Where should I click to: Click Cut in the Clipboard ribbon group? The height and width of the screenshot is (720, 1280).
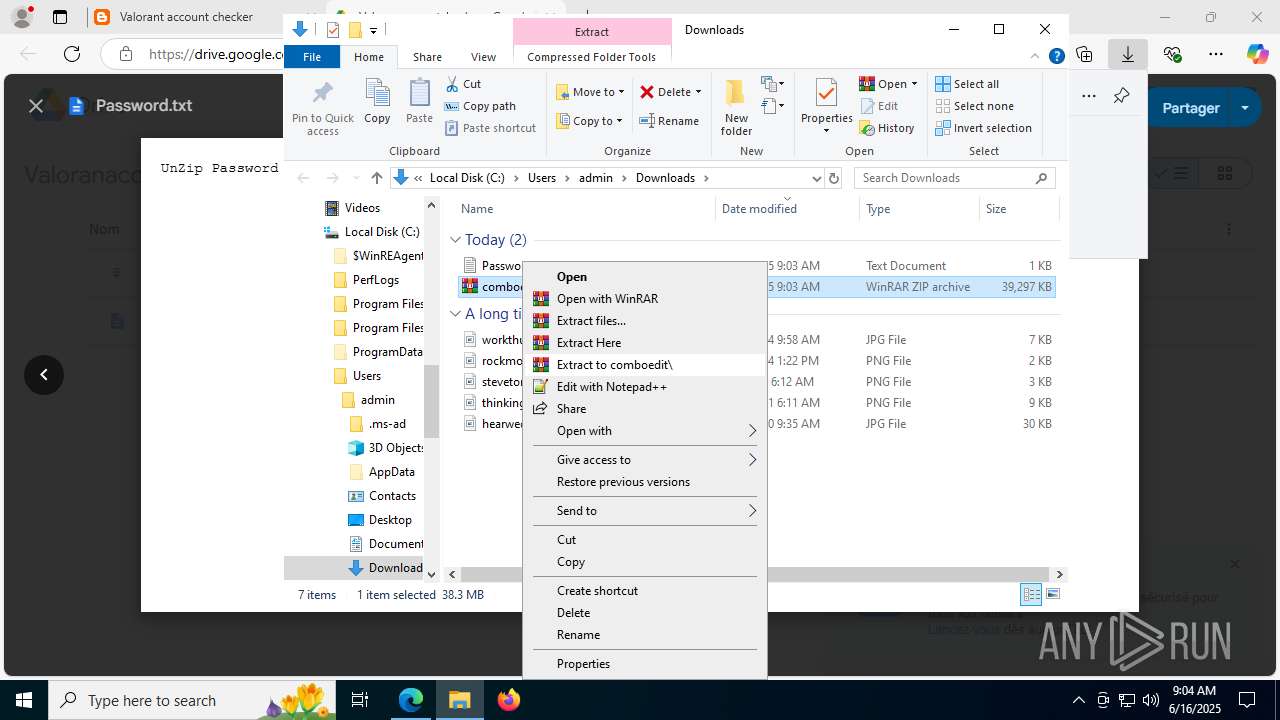463,84
